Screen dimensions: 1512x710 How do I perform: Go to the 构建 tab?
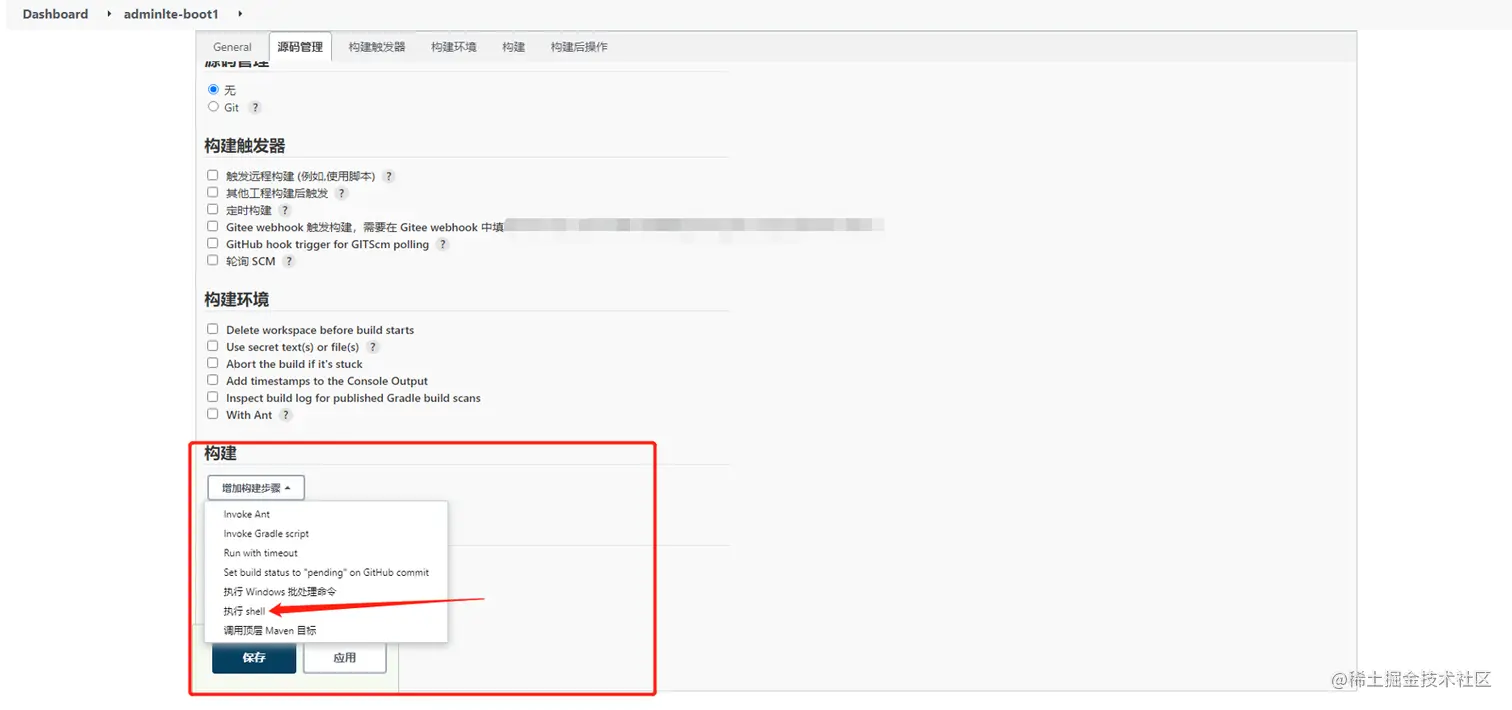coord(514,47)
